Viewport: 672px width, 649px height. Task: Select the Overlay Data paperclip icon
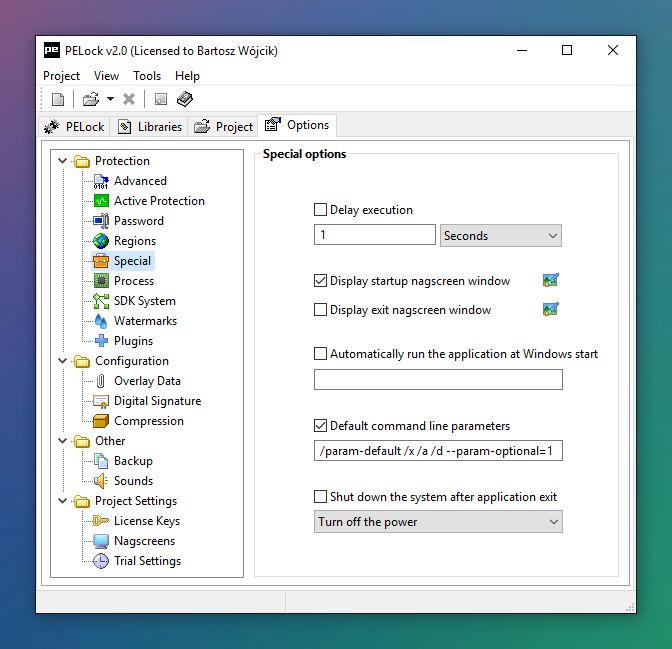point(101,381)
